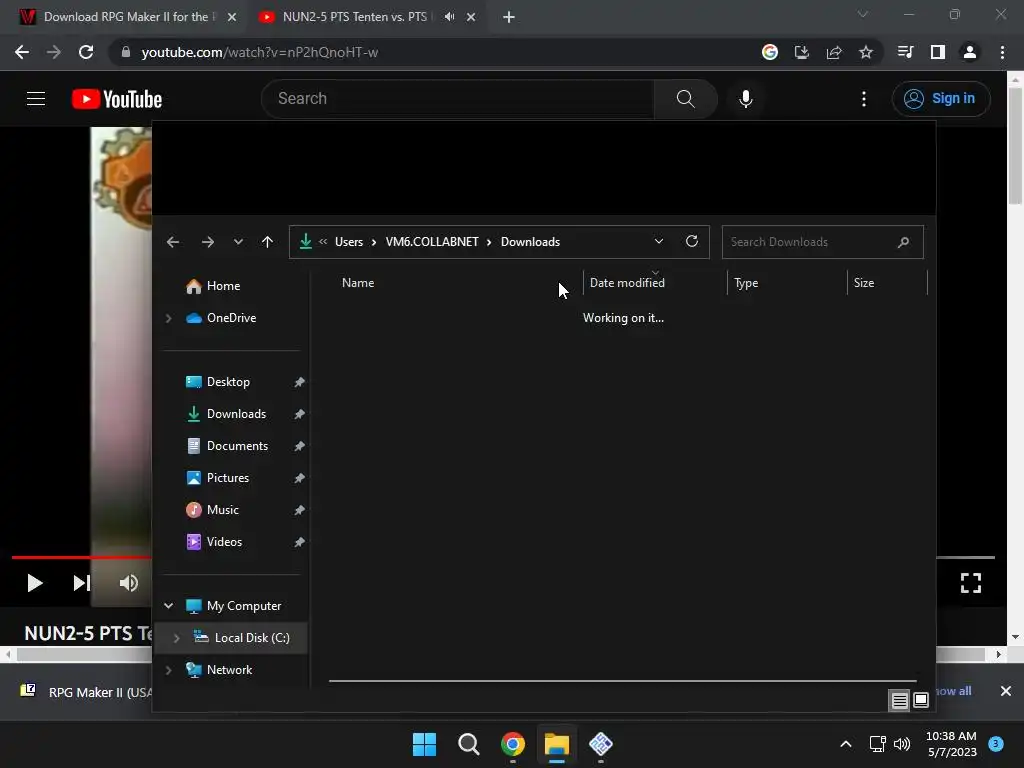Open the Chrome profile icon

(x=970, y=52)
